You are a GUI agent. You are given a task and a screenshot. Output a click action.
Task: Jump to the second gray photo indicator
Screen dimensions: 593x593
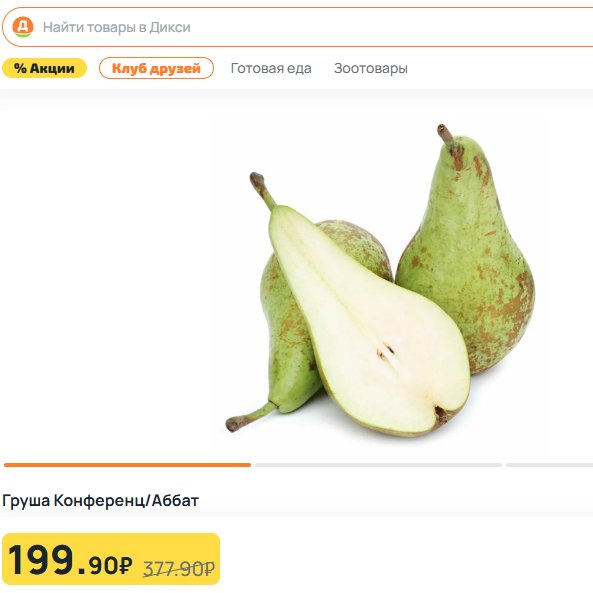[x=378, y=465]
